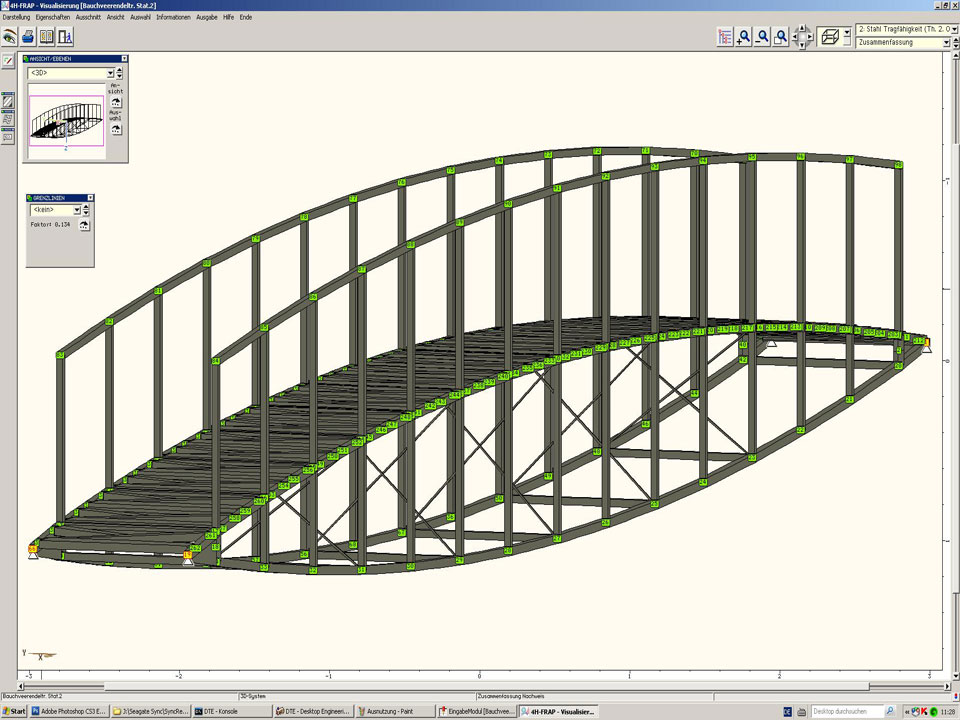
Task: Open the Zusammenfassung dropdown
Action: tap(945, 43)
